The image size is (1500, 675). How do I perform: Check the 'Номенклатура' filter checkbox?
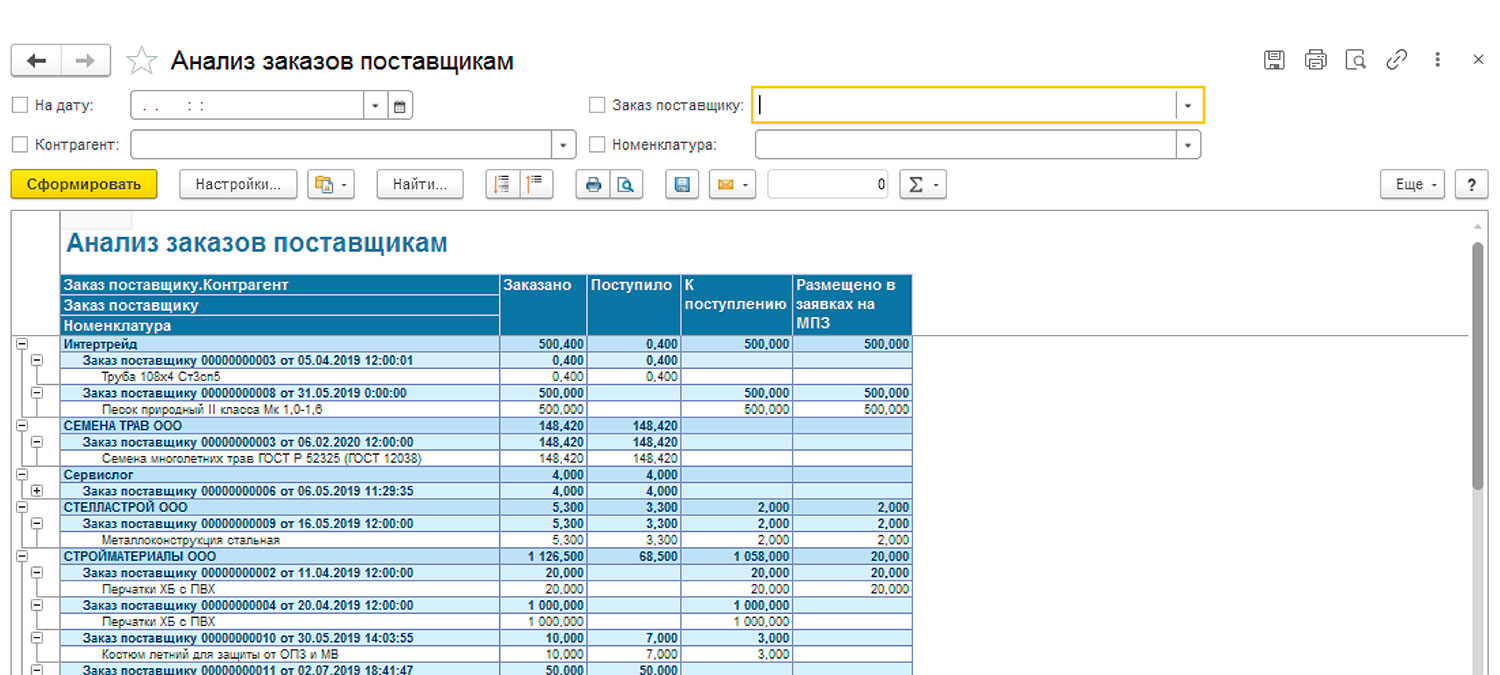[x=597, y=145]
